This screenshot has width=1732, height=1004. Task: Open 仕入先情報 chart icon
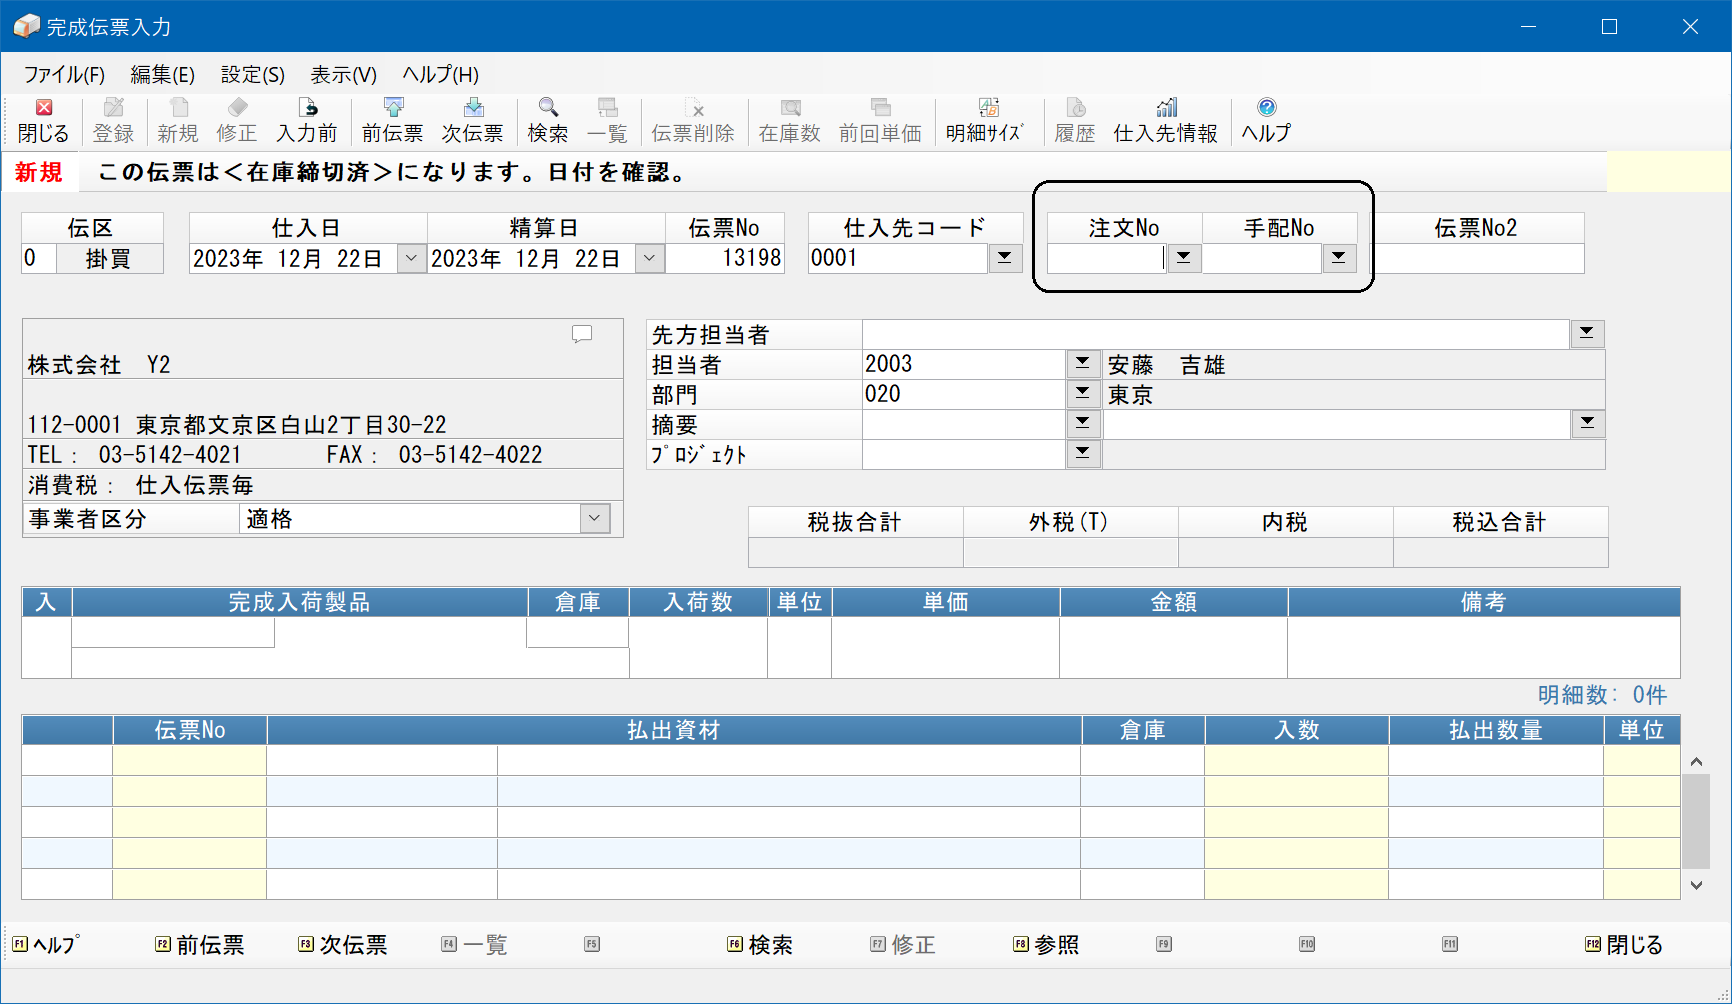[x=1165, y=108]
